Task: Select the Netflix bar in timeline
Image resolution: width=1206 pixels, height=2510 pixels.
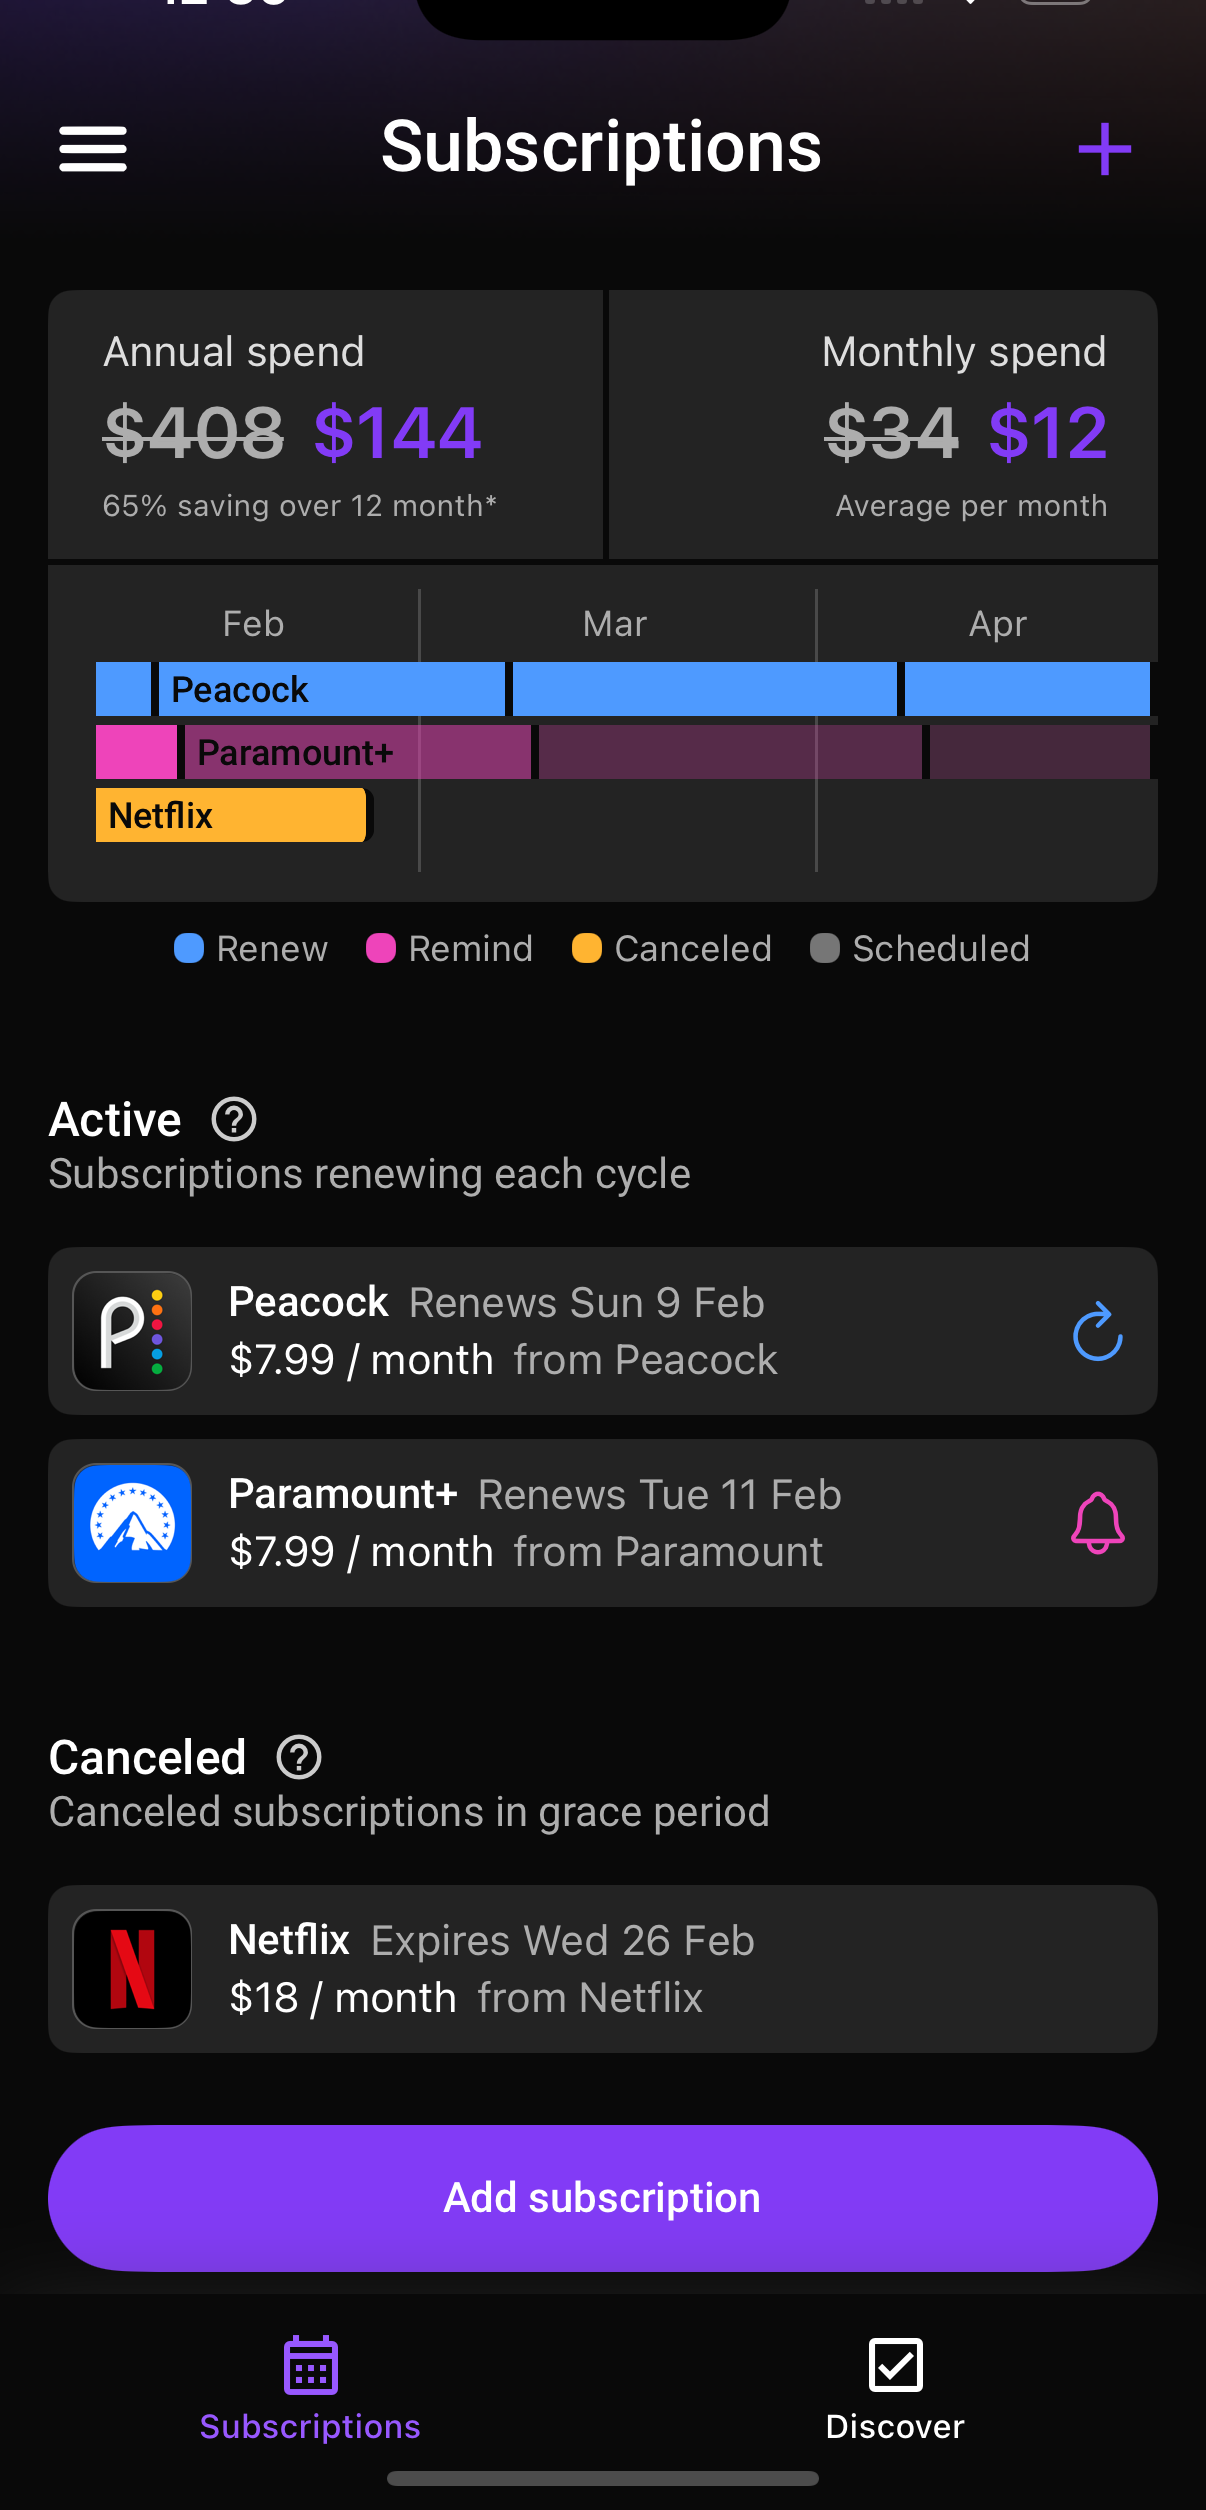Action: [232, 815]
